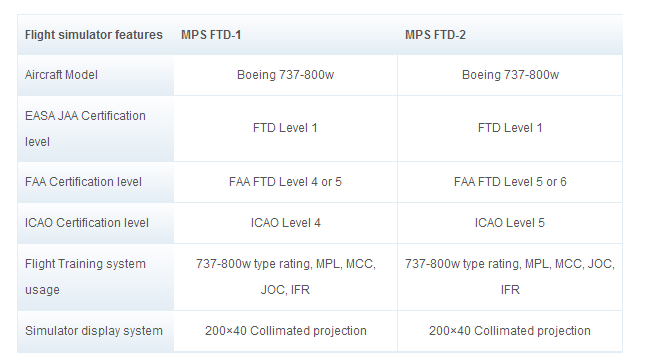Click the ICAO Level 4 cell
Screen dimensions: 645x364
[x=285, y=223]
